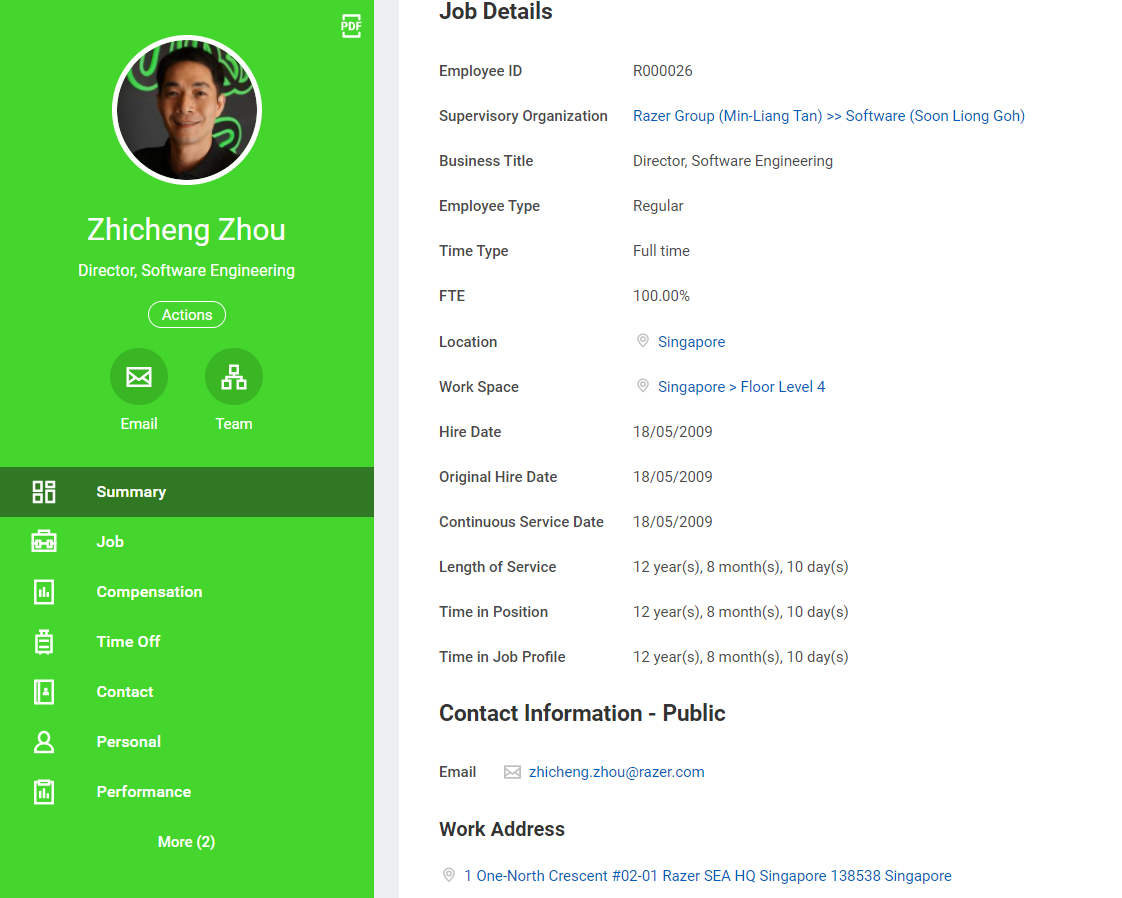This screenshot has width=1122, height=898.
Task: Click the Time Off luggage icon
Action: click(44, 642)
